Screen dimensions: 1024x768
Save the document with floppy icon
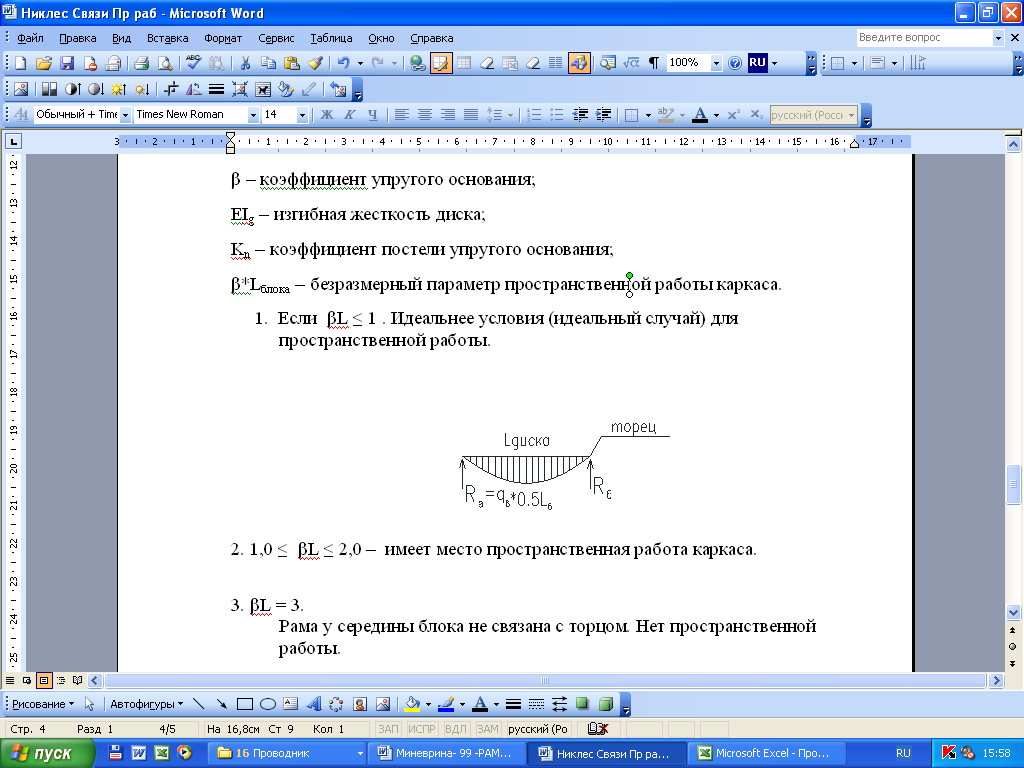(x=67, y=63)
